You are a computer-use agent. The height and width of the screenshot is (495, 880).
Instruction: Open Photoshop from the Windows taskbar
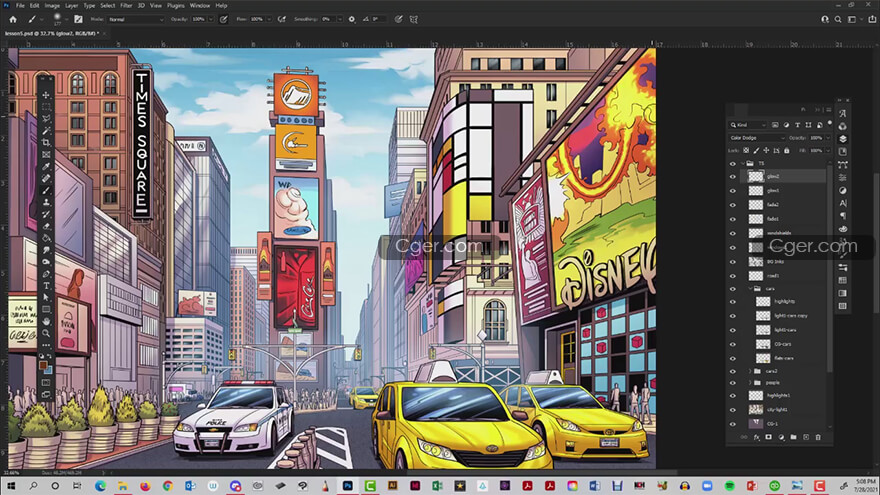coord(347,485)
